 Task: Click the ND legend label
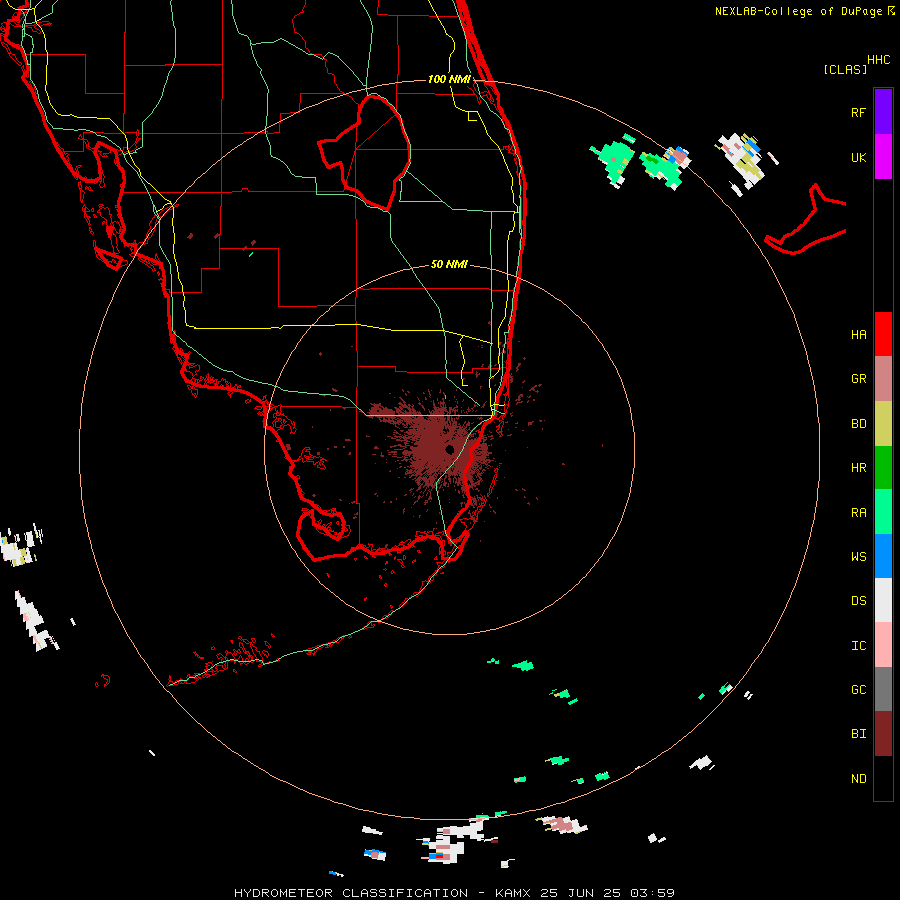coord(858,778)
